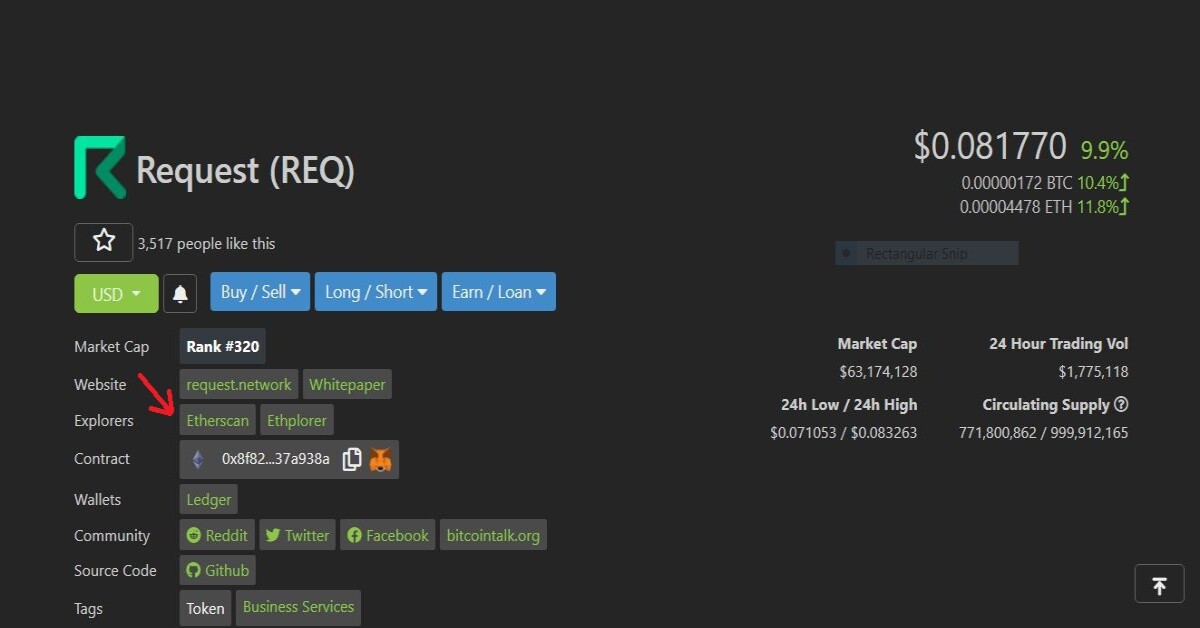This screenshot has width=1200, height=628.
Task: Click the bell price alert icon
Action: click(x=180, y=293)
